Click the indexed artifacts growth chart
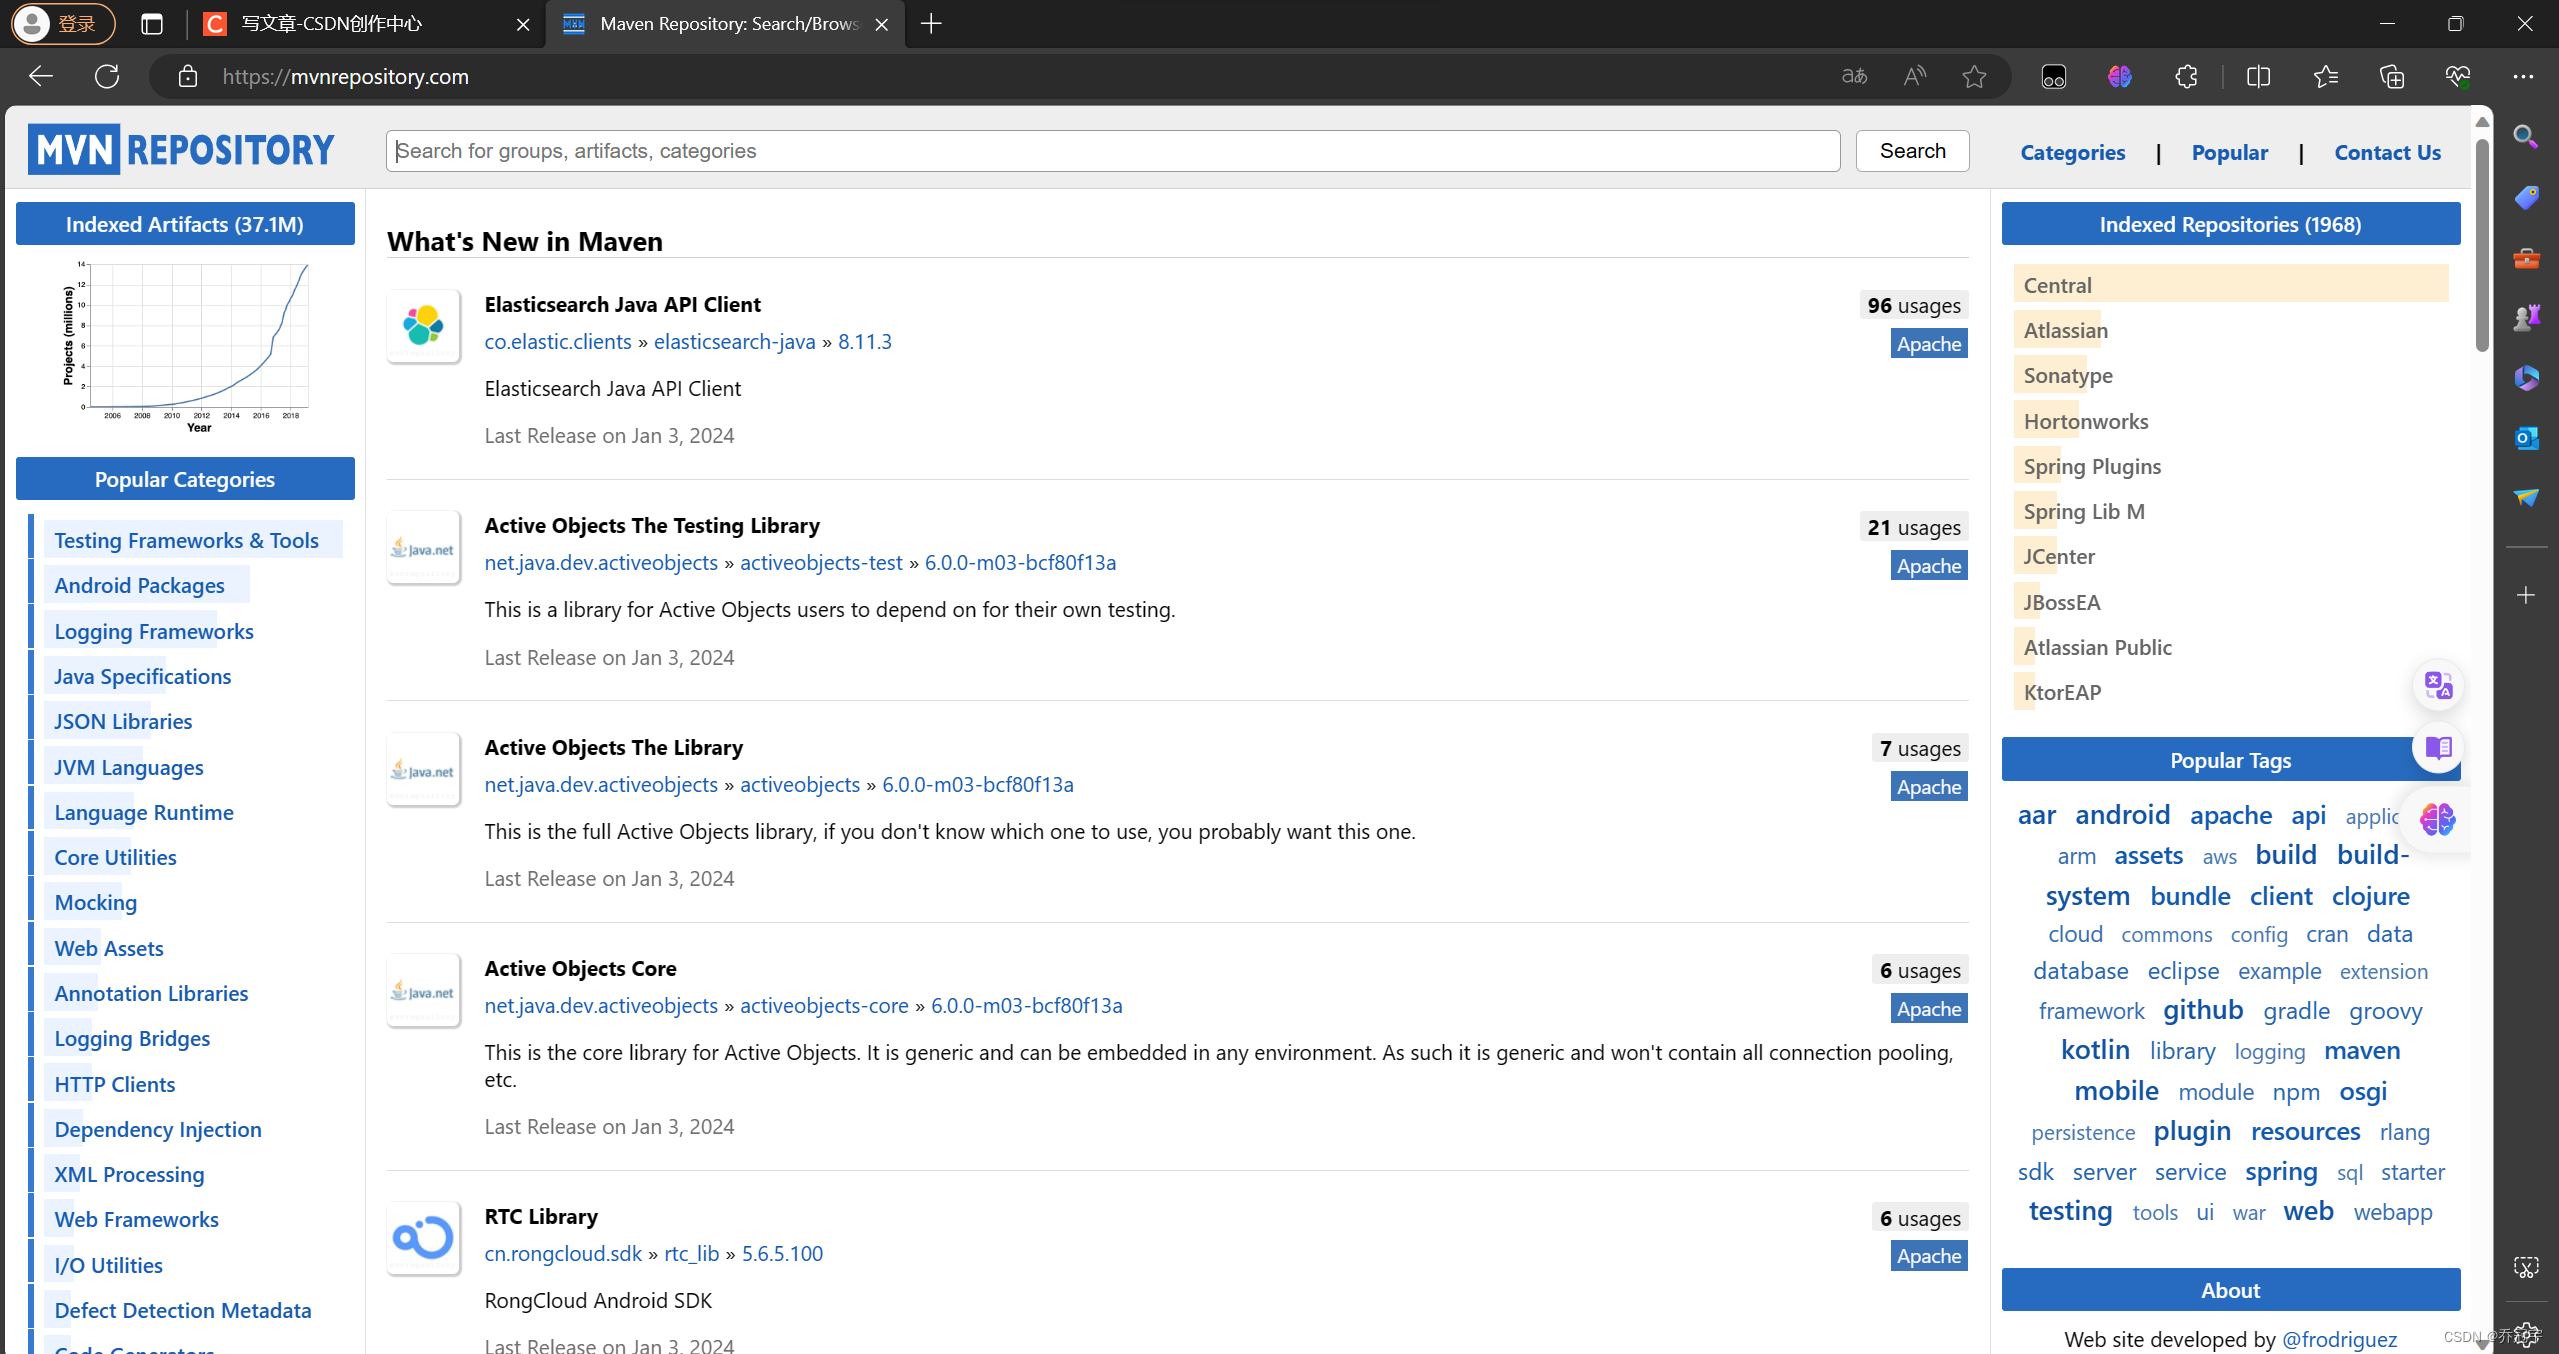This screenshot has height=1354, width=2559. point(185,346)
